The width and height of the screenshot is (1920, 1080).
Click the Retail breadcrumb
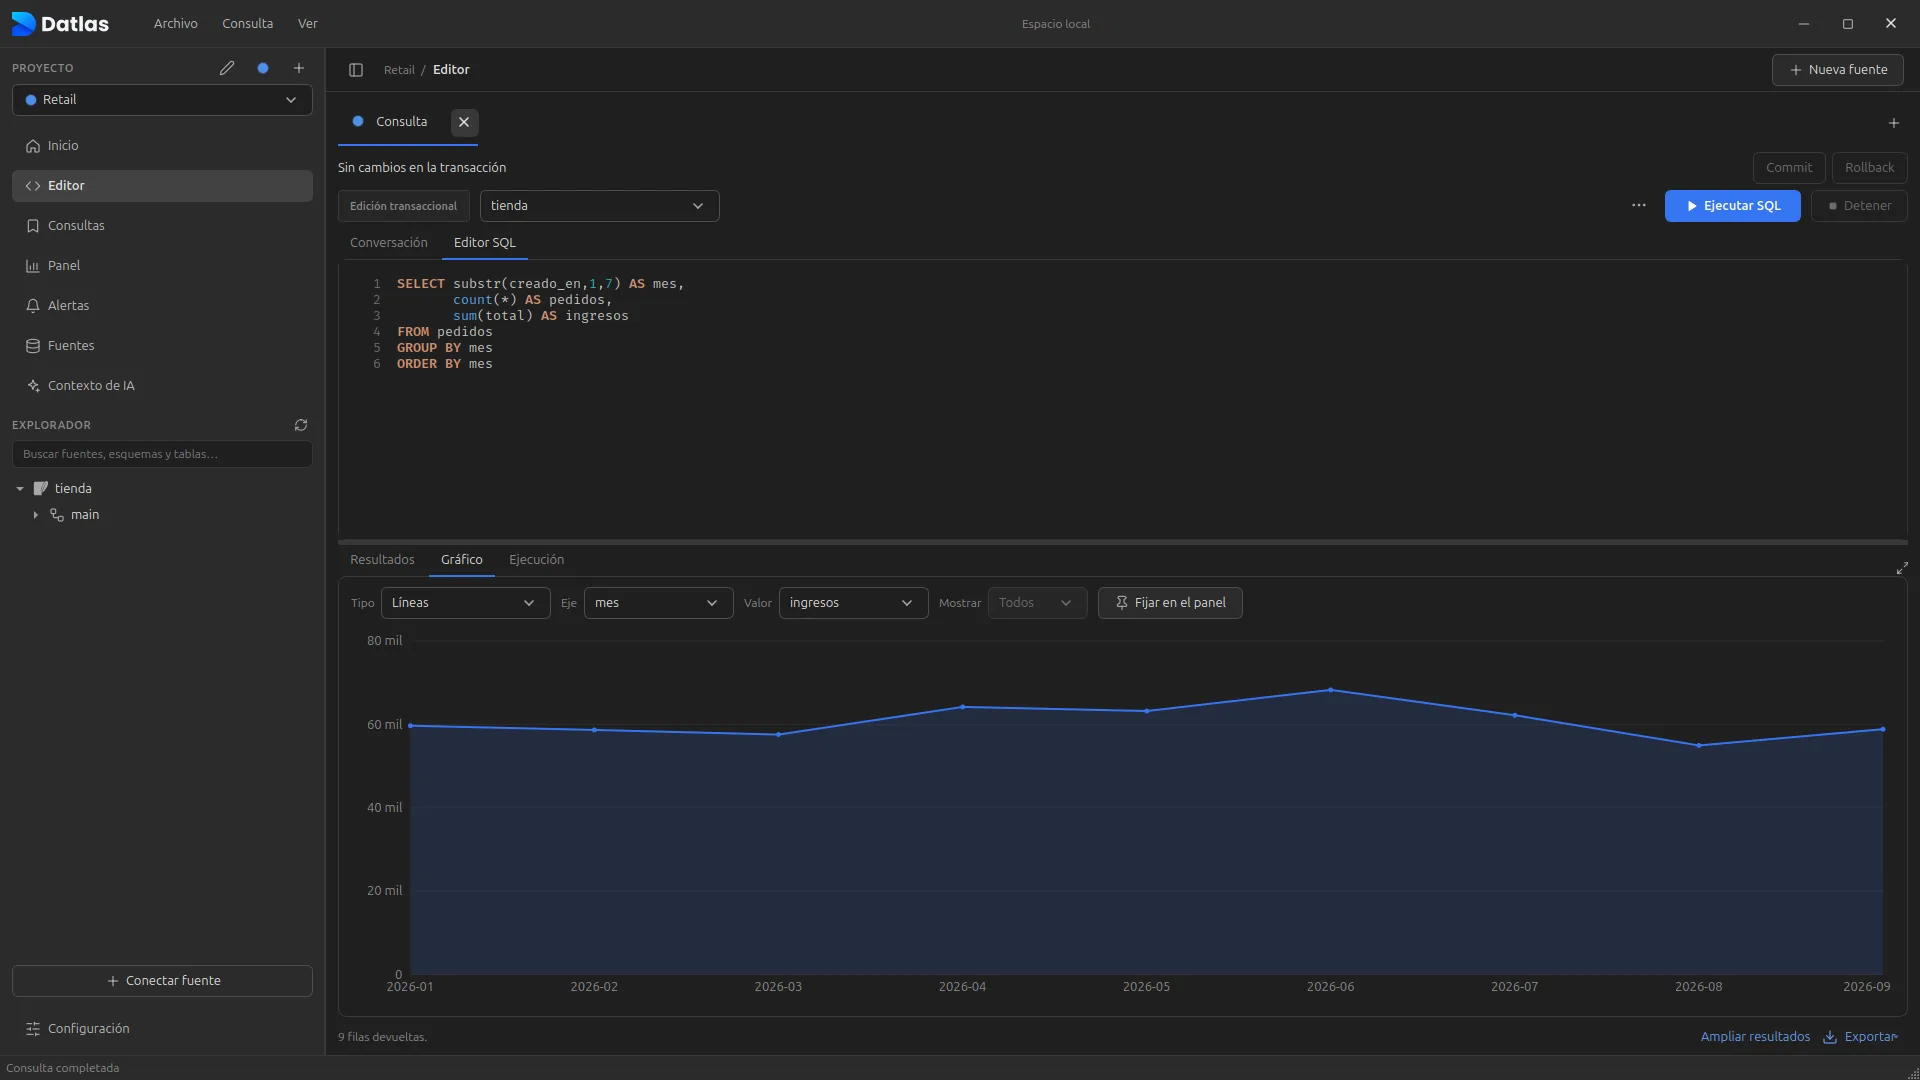click(x=399, y=70)
